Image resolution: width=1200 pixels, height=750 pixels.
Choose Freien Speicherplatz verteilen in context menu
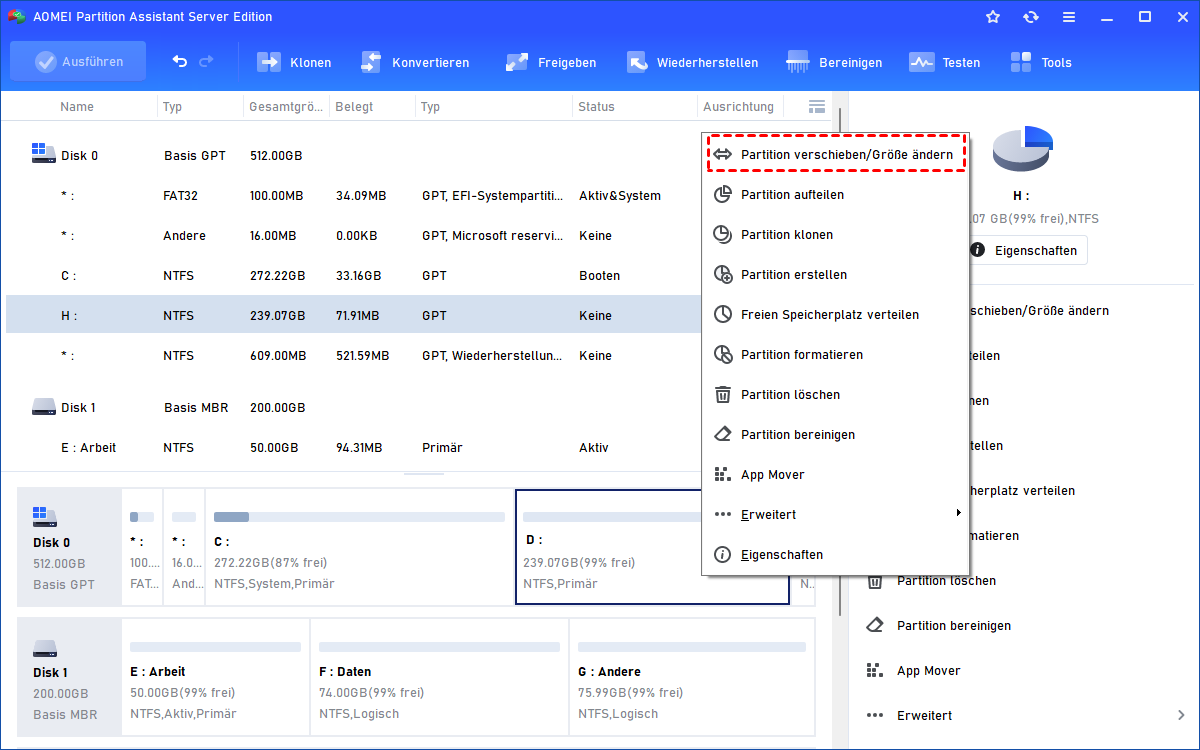coord(836,314)
